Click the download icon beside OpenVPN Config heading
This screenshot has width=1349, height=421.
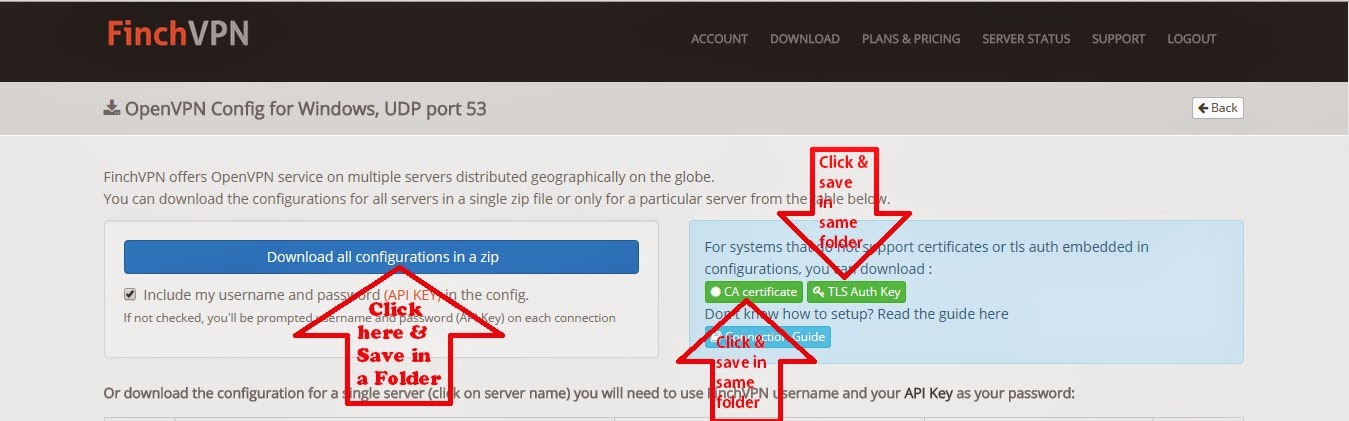pos(112,108)
